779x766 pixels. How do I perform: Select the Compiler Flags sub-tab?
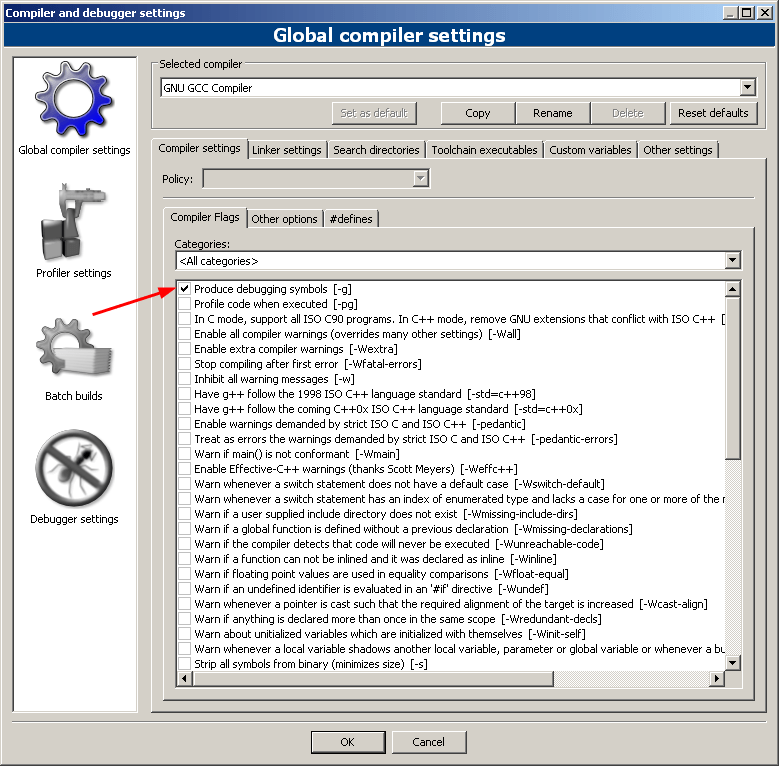(205, 217)
